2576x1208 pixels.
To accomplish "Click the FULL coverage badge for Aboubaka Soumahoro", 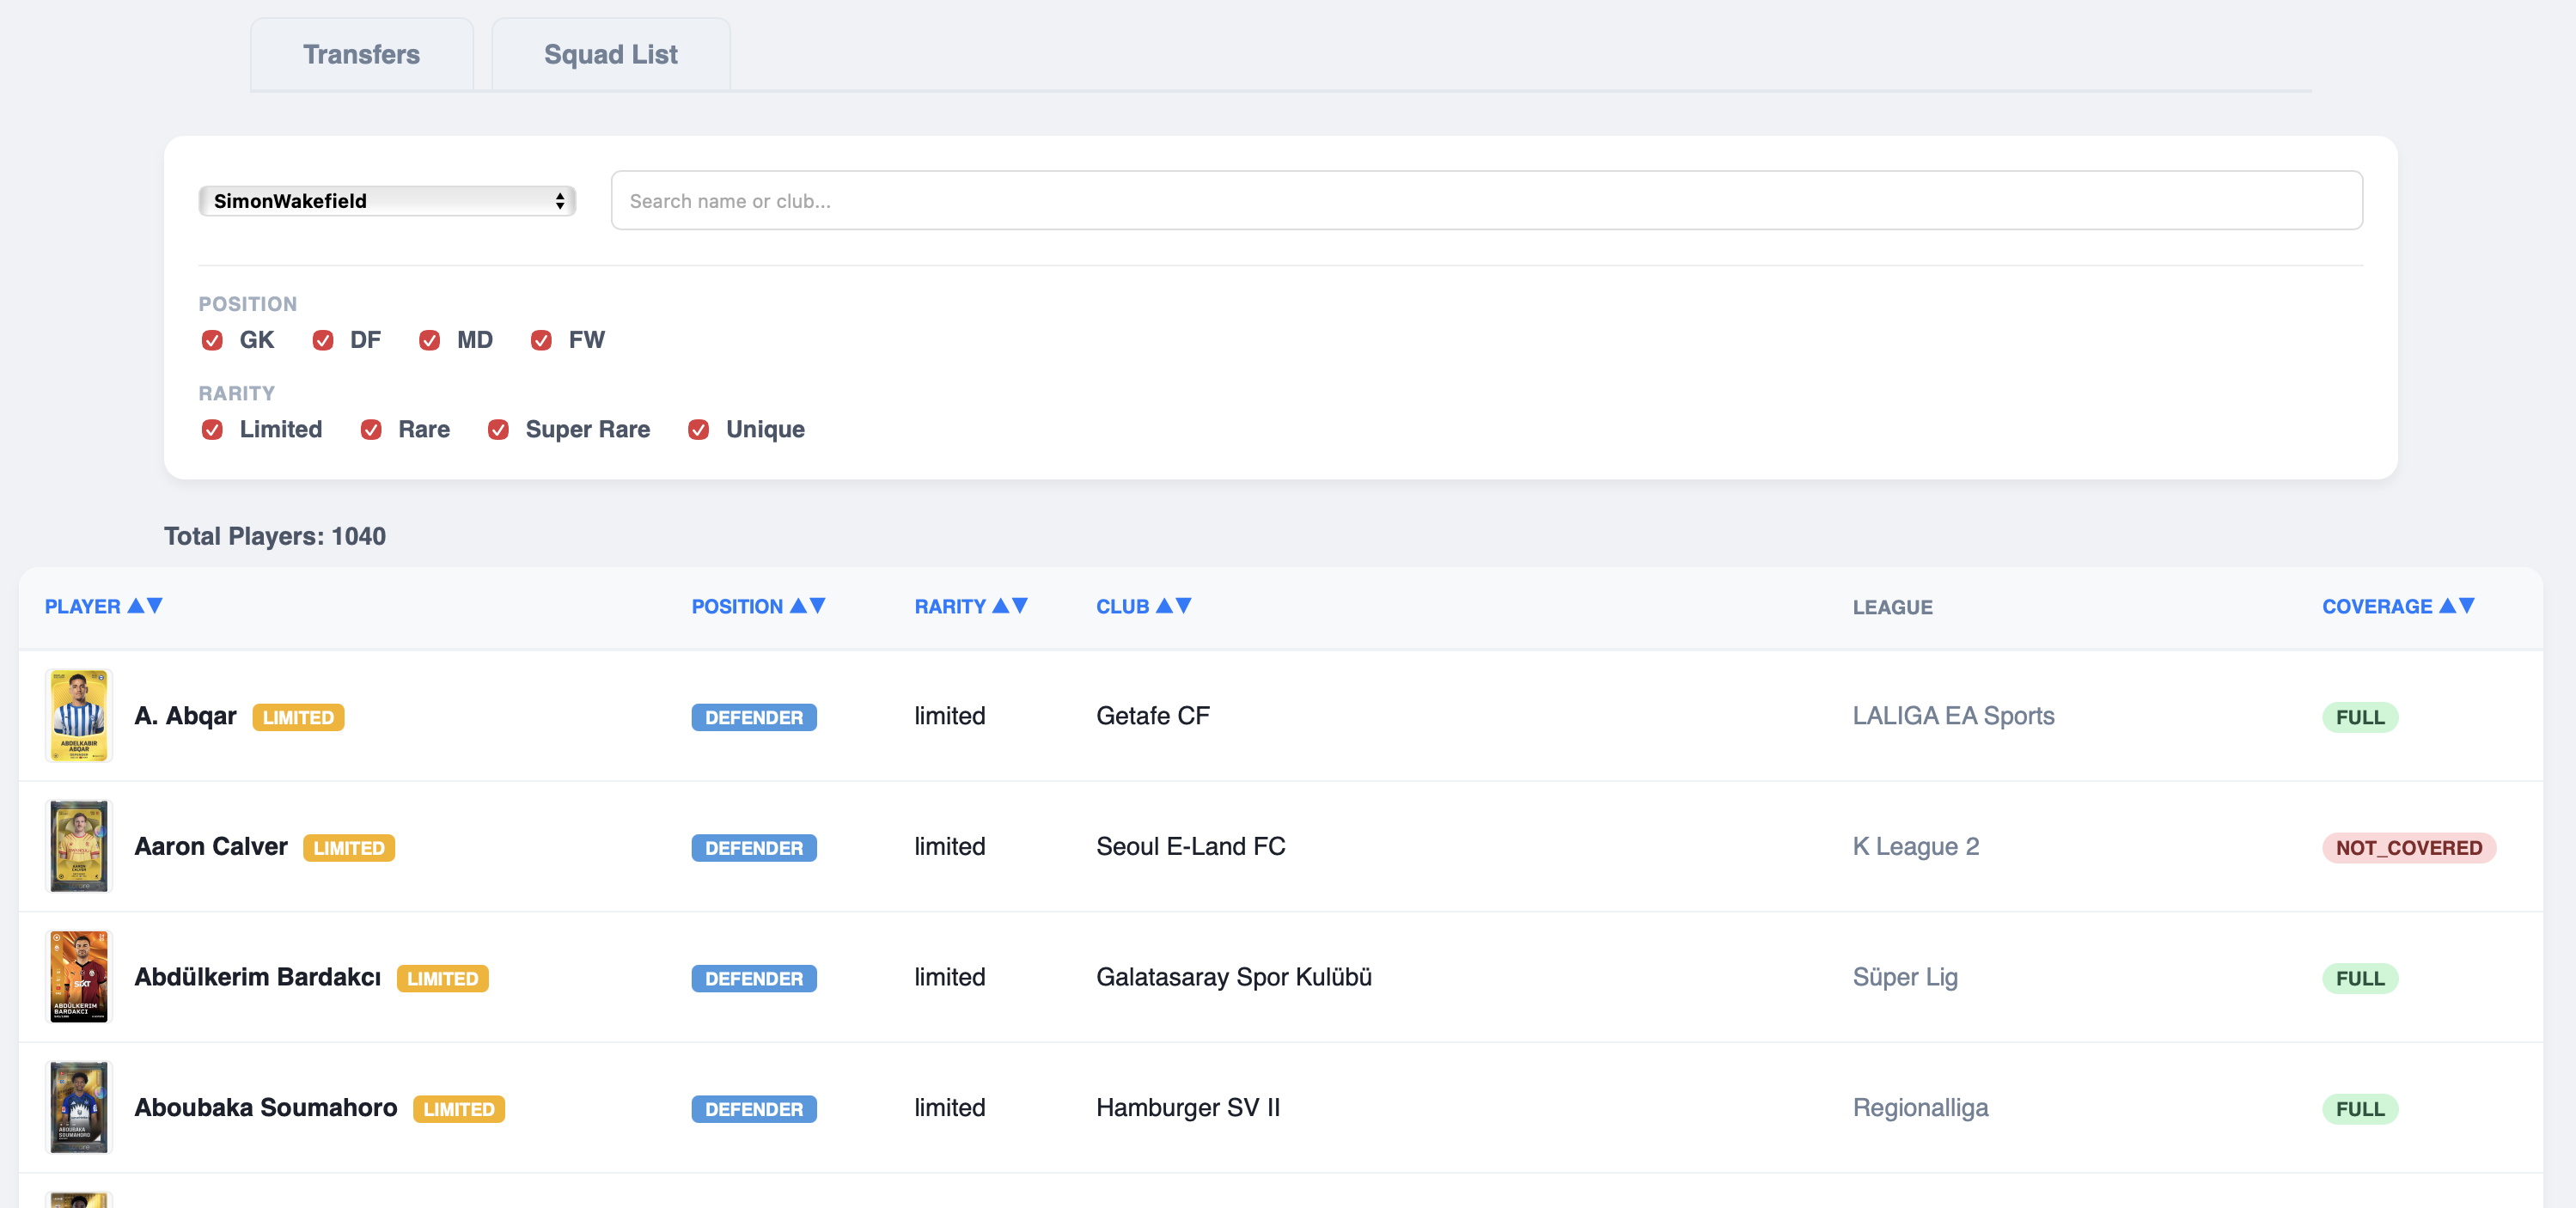I will tap(2360, 1109).
